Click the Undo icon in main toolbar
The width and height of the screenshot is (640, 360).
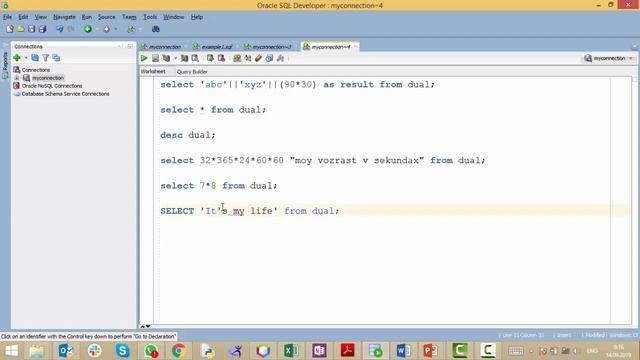coord(60,29)
